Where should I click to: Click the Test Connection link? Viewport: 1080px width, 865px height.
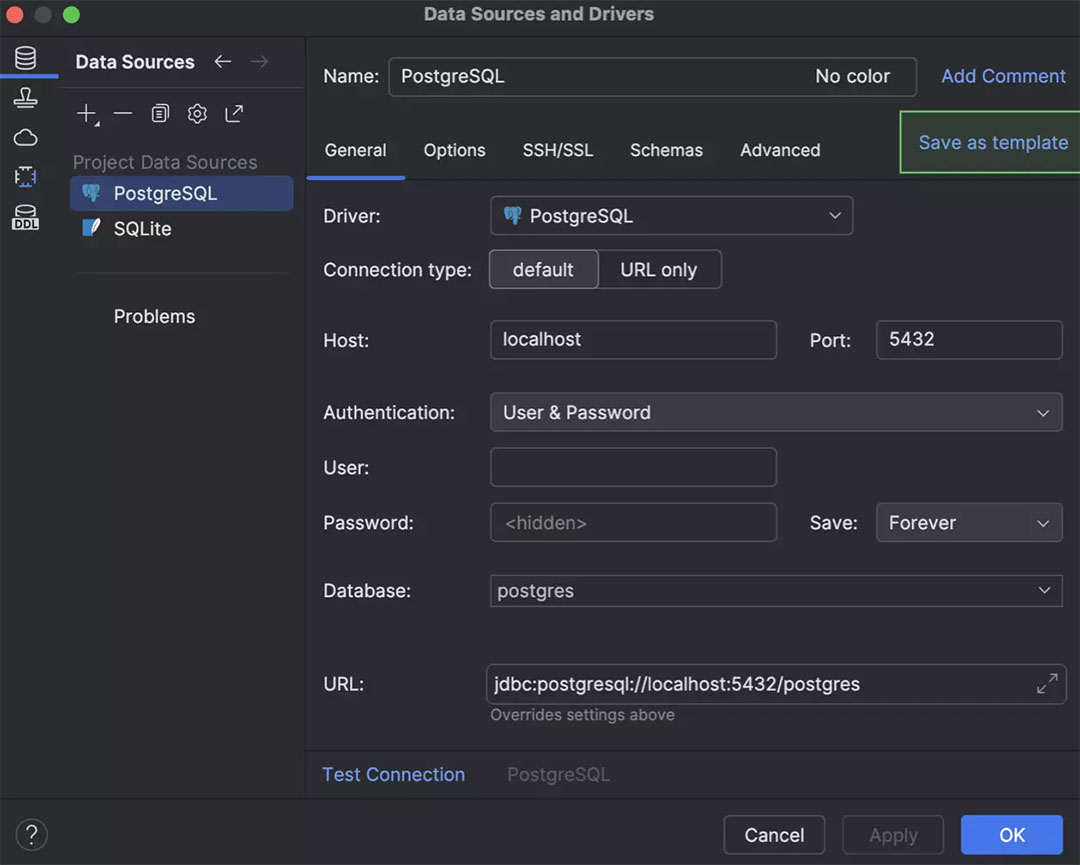pos(393,775)
